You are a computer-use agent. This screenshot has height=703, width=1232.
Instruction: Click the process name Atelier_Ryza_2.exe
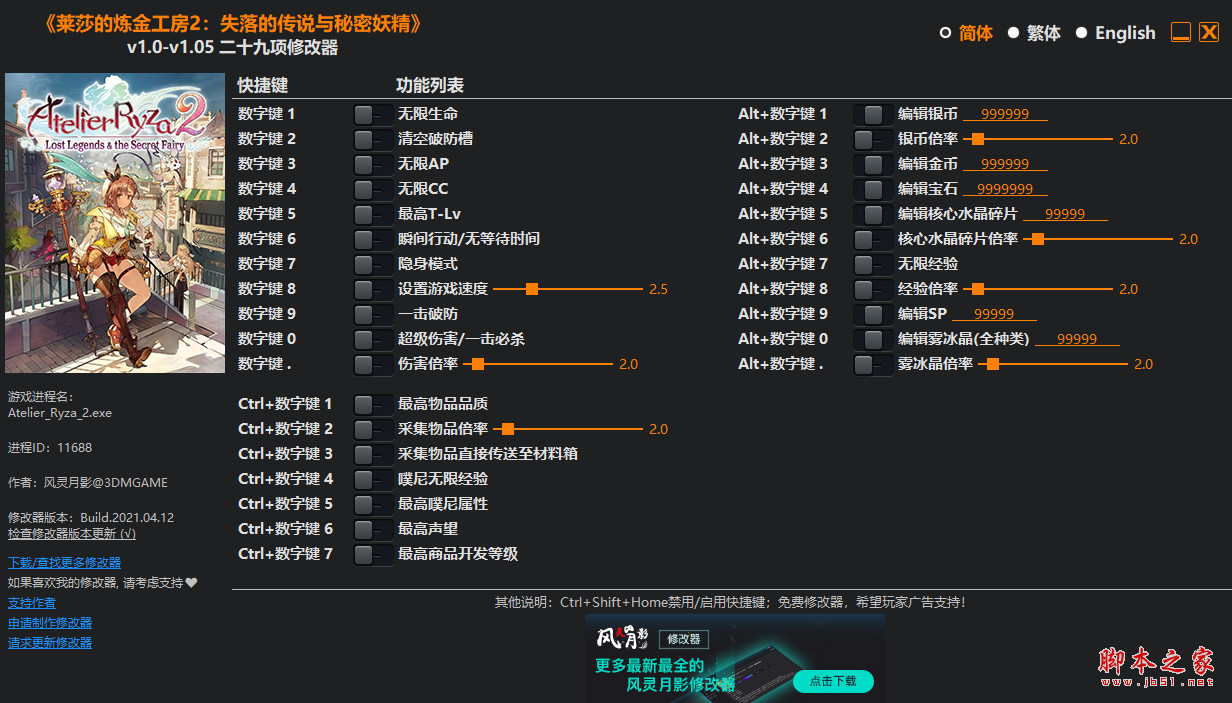pos(60,412)
